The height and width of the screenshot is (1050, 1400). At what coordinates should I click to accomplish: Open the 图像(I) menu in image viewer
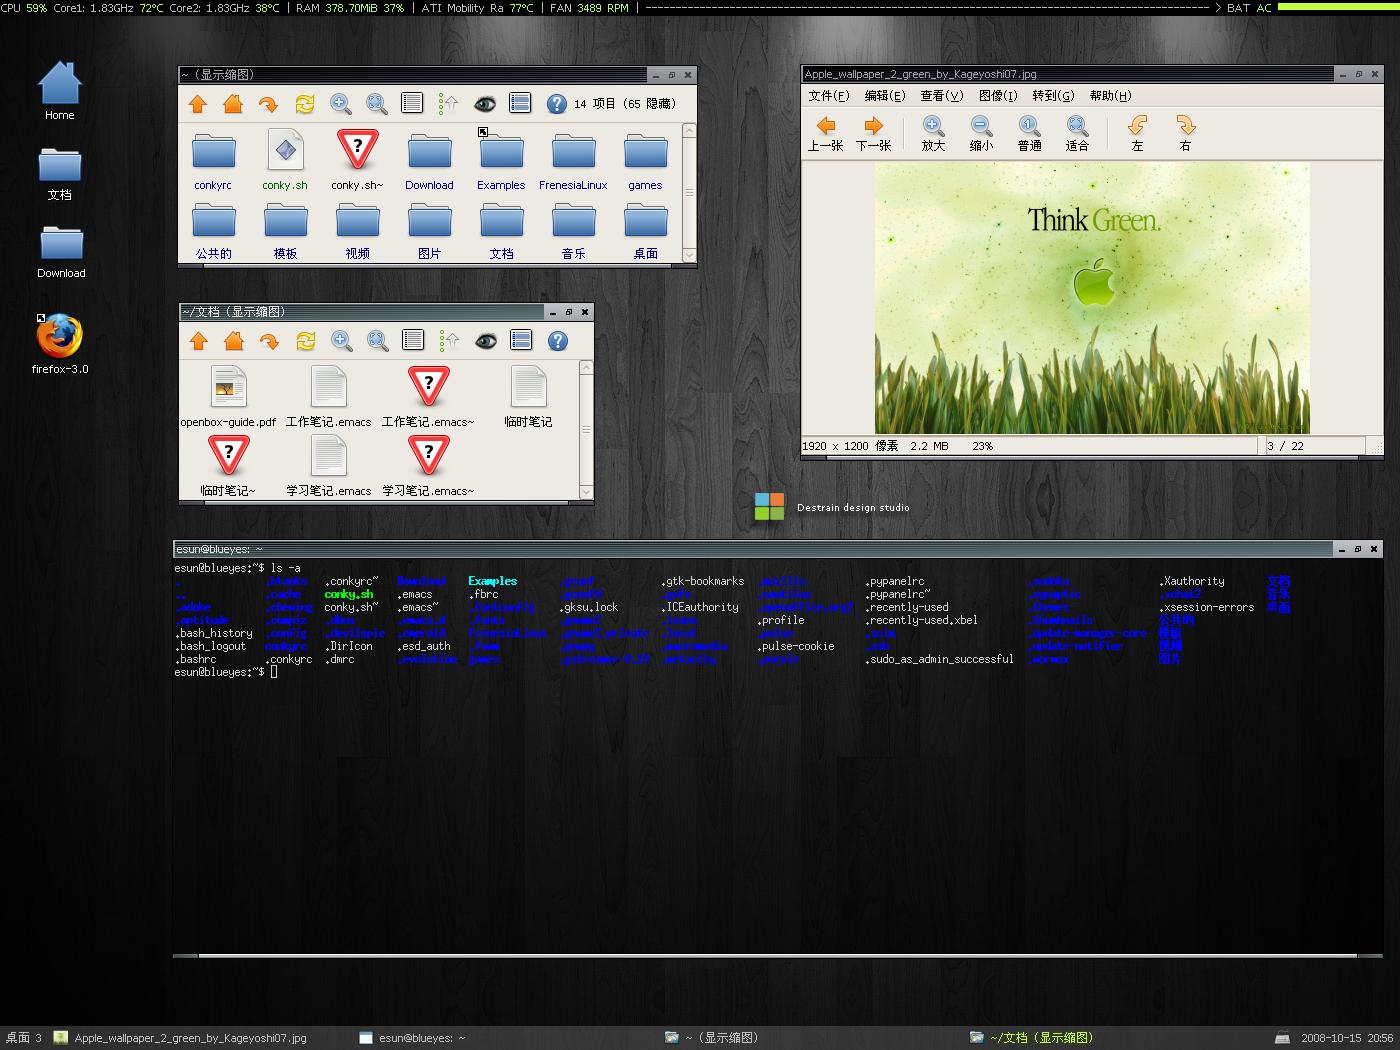(998, 96)
